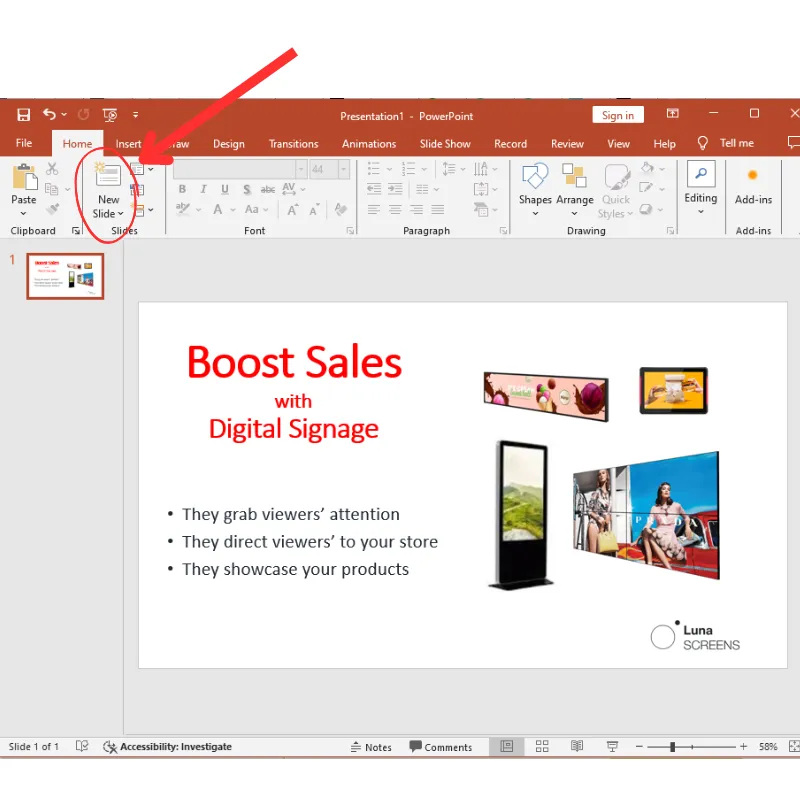Toggle the Comments pane

click(440, 747)
